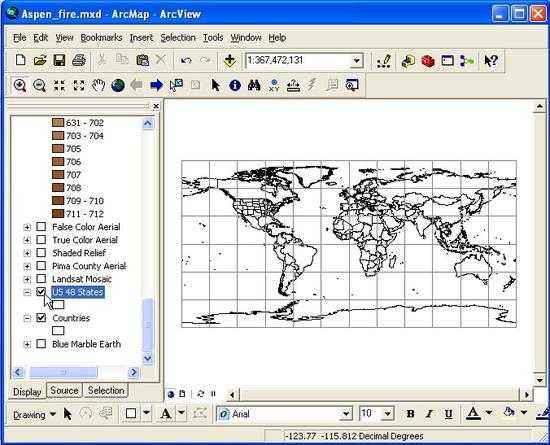Select the Zoom Out magnifier tool
This screenshot has height=445, width=550.
coord(39,85)
